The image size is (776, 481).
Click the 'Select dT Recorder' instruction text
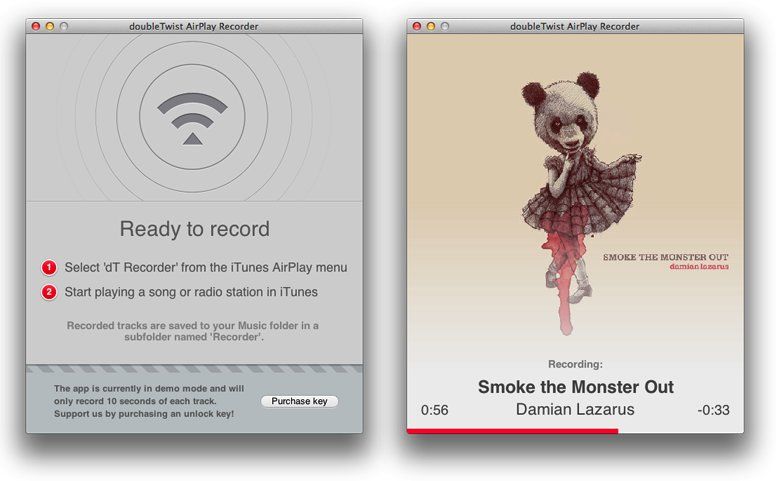pos(206,268)
